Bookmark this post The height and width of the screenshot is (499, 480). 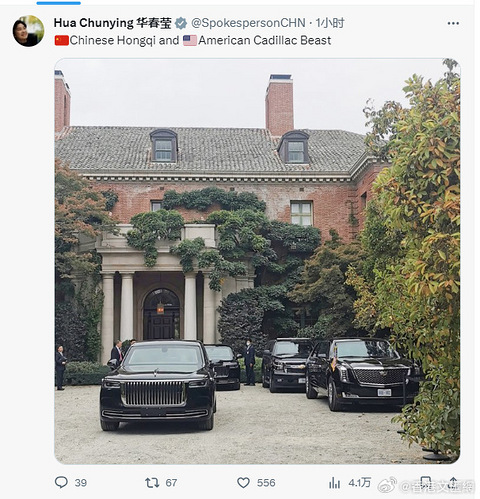[x=426, y=483]
